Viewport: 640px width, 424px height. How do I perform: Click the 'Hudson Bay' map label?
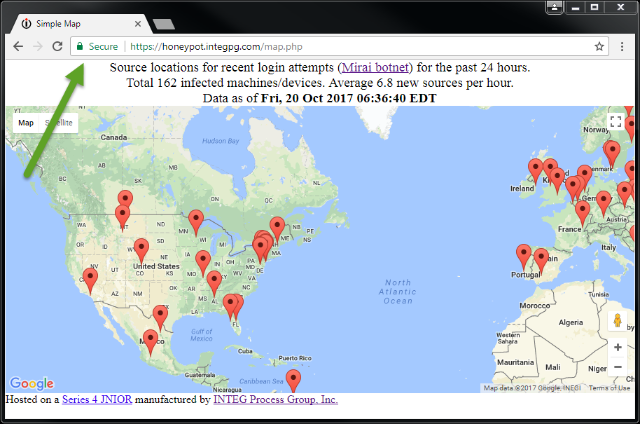(x=220, y=141)
